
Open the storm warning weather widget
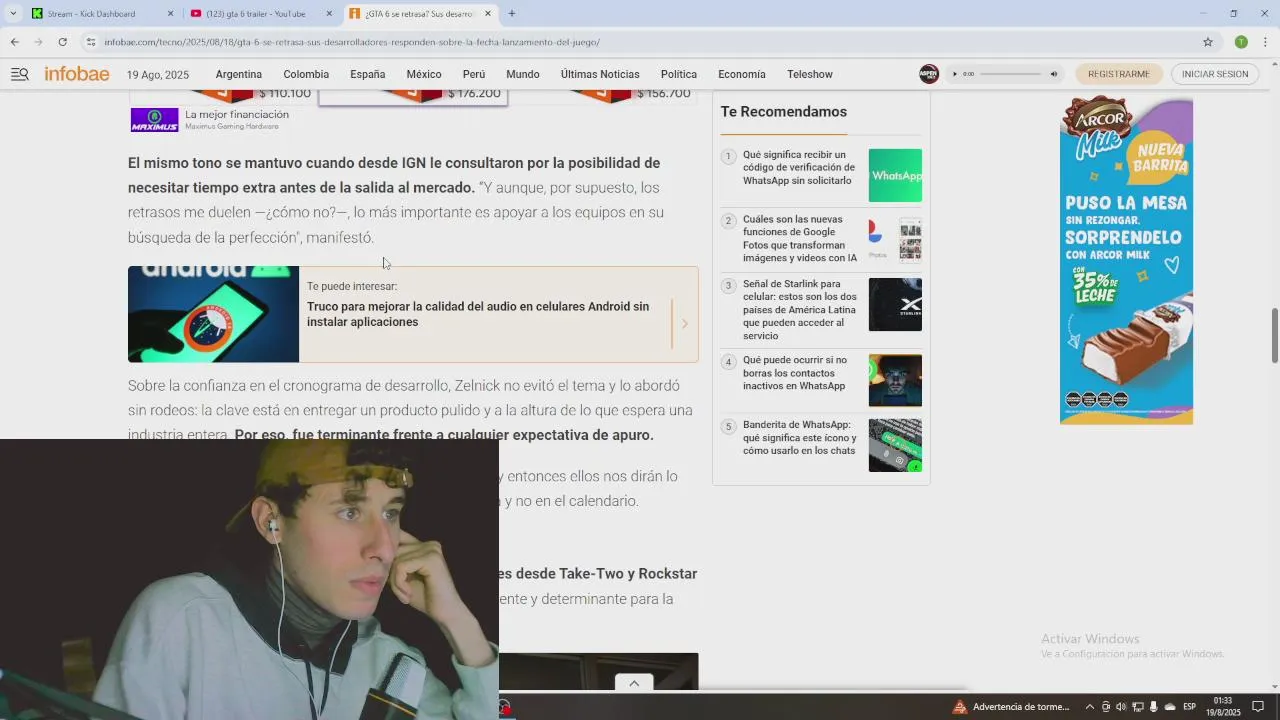pos(1011,707)
